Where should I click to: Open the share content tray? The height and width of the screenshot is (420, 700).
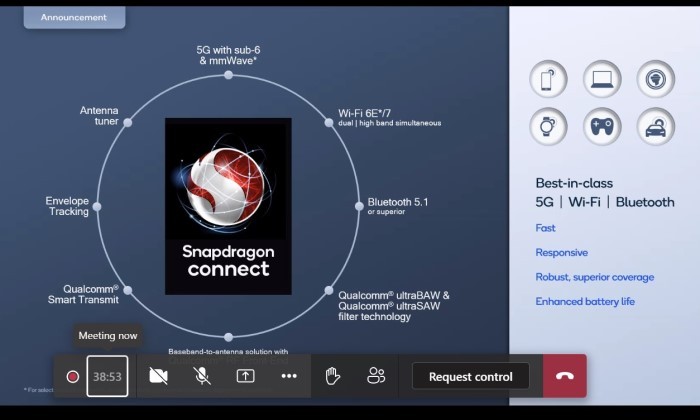coord(246,376)
